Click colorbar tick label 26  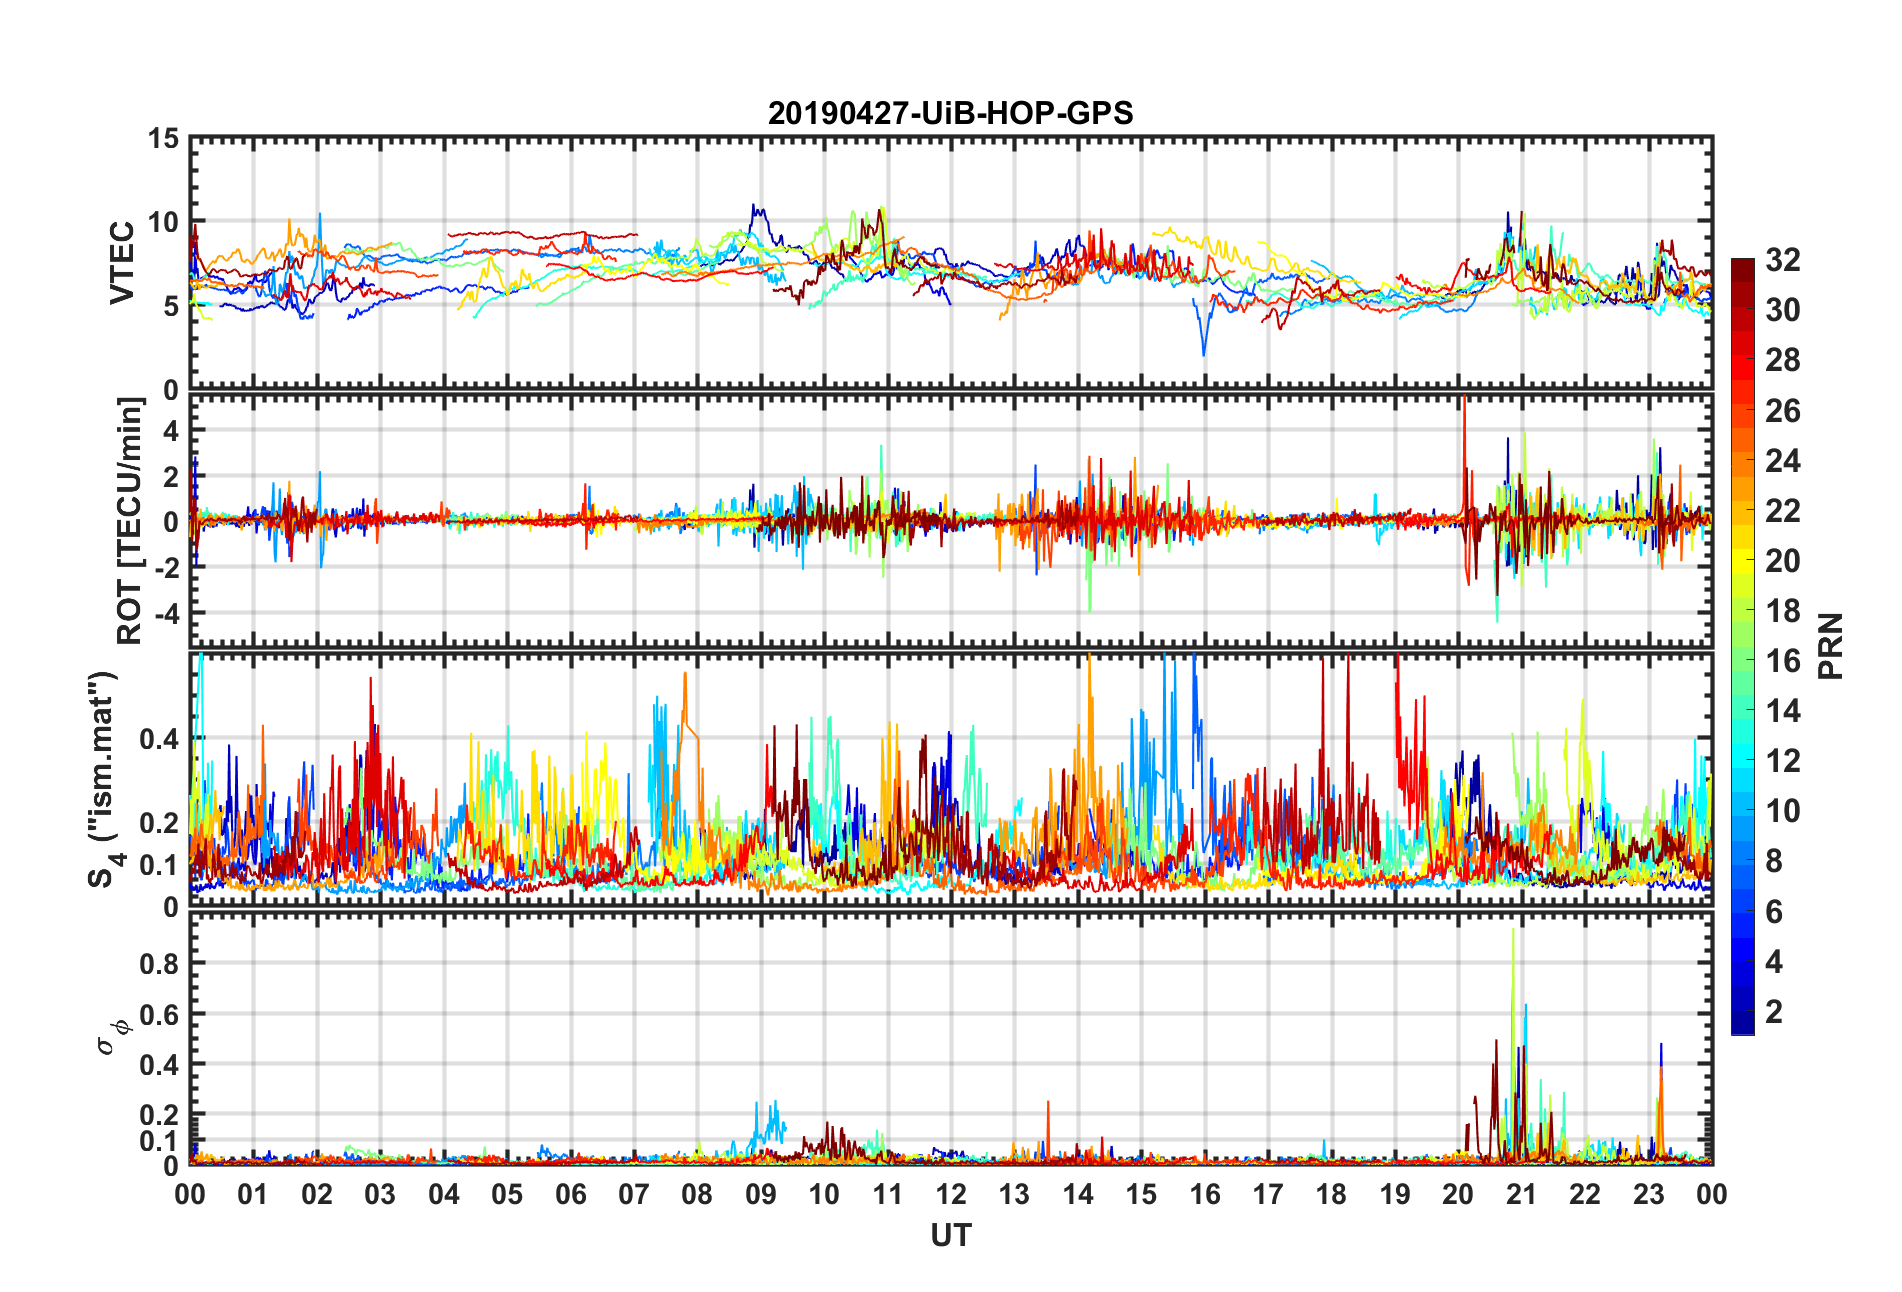[x=1782, y=410]
